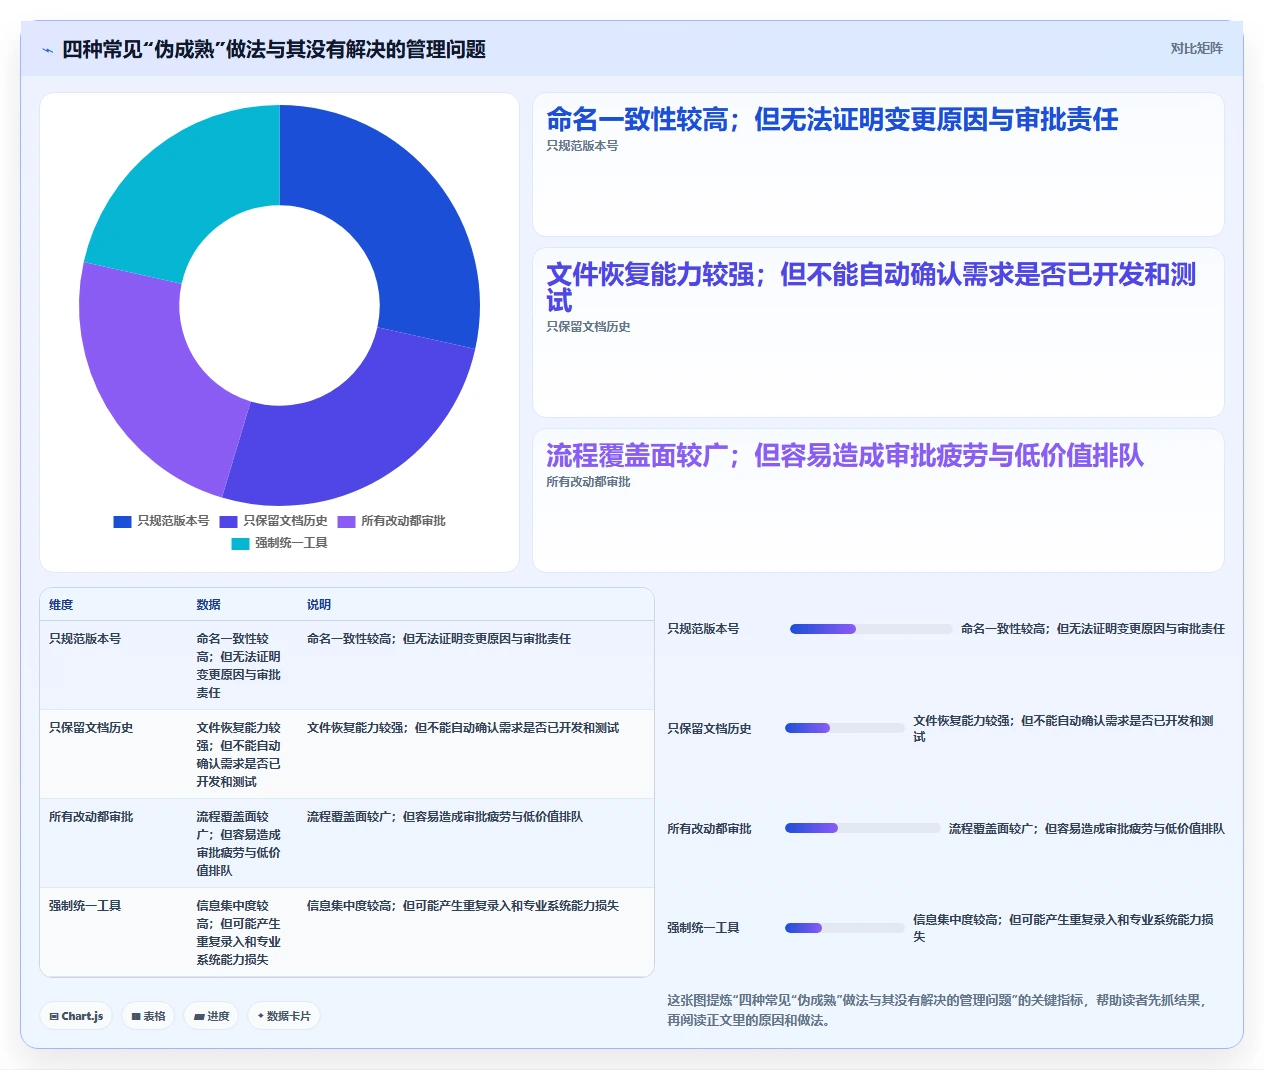Click the 表格 tag at the bottom
Image resolution: width=1264 pixels, height=1070 pixels.
(148, 1016)
